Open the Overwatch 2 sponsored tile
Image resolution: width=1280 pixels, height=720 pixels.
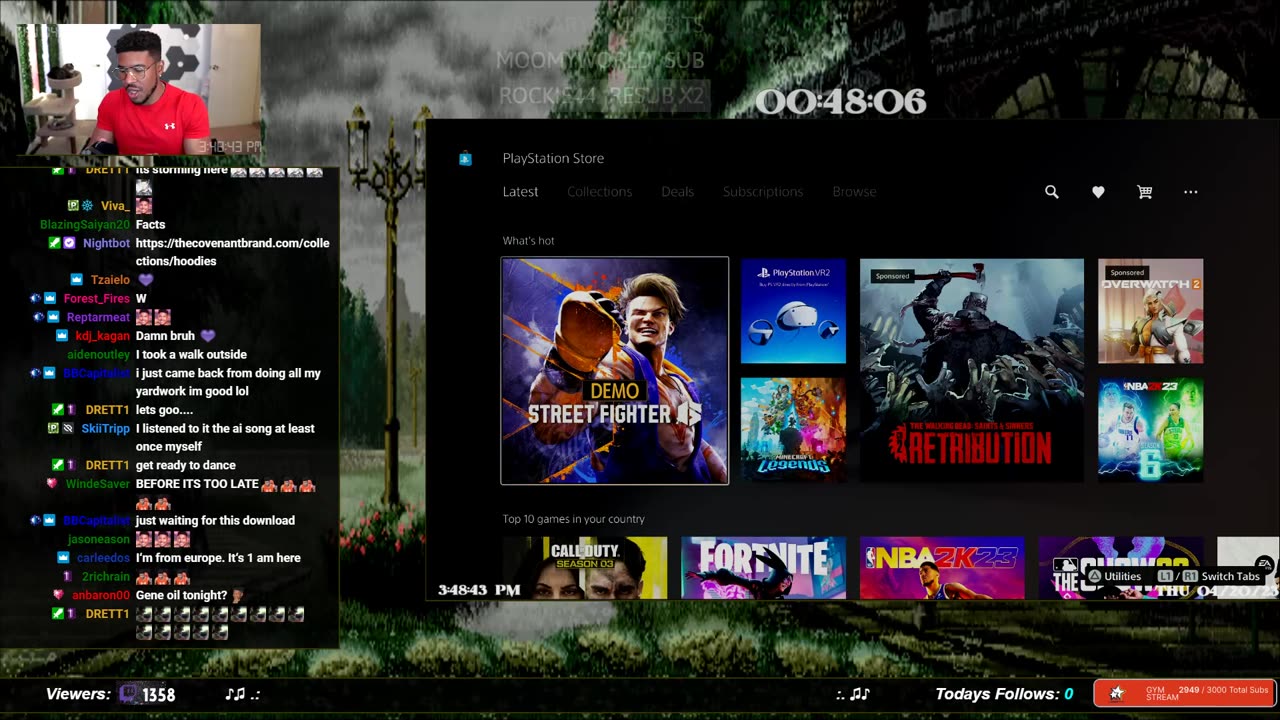[x=1150, y=311]
